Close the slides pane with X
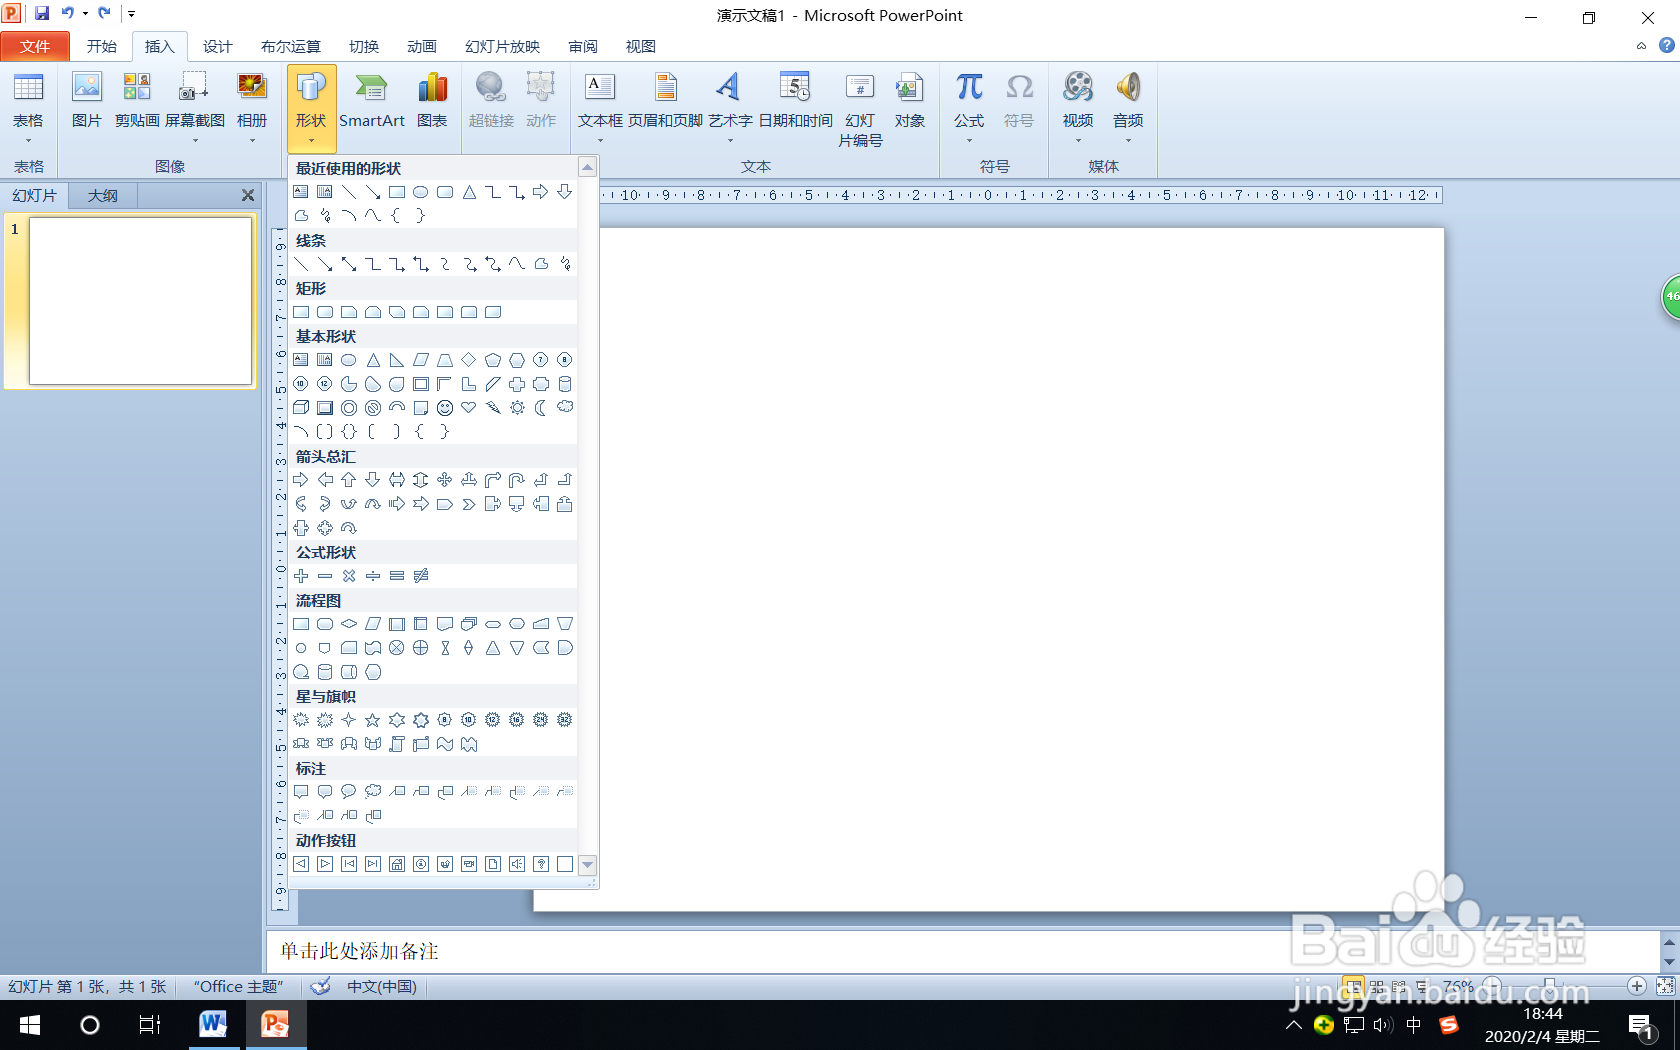The image size is (1680, 1050). pos(248,196)
